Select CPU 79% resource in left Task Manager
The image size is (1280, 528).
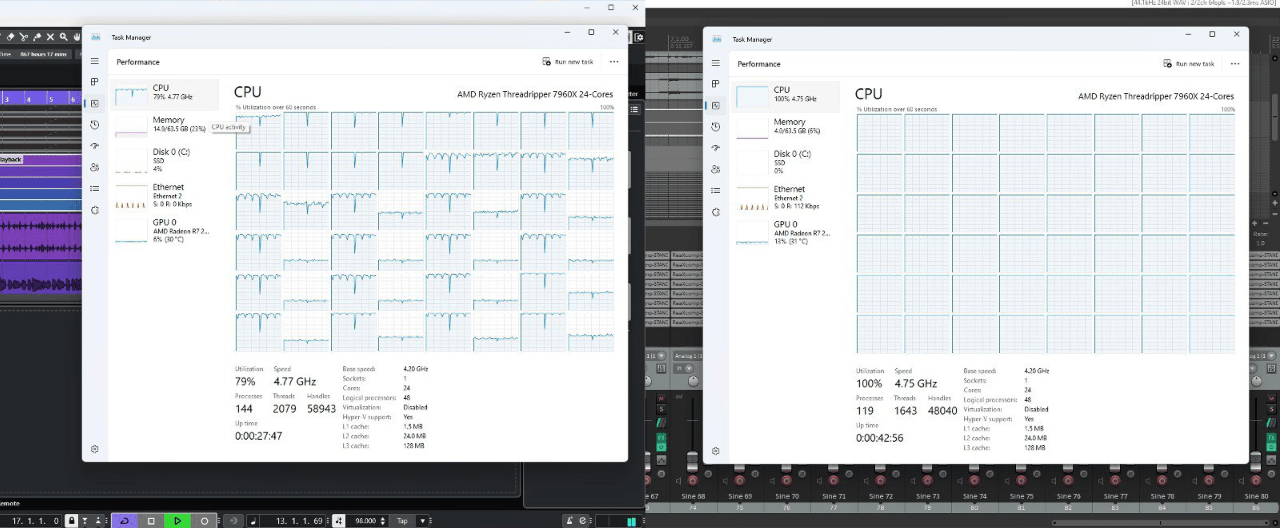pyautogui.click(x=164, y=94)
